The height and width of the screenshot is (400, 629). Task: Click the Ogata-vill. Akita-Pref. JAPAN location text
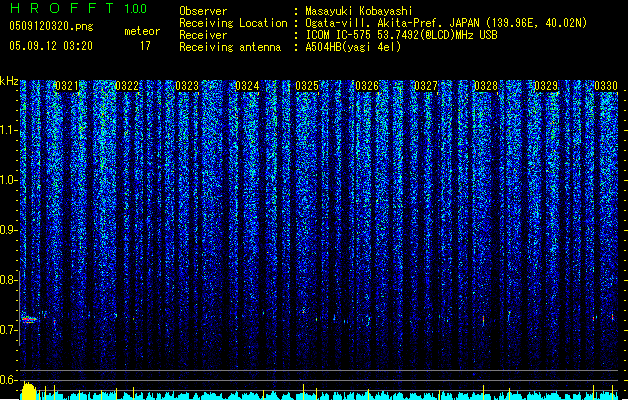[446, 23]
